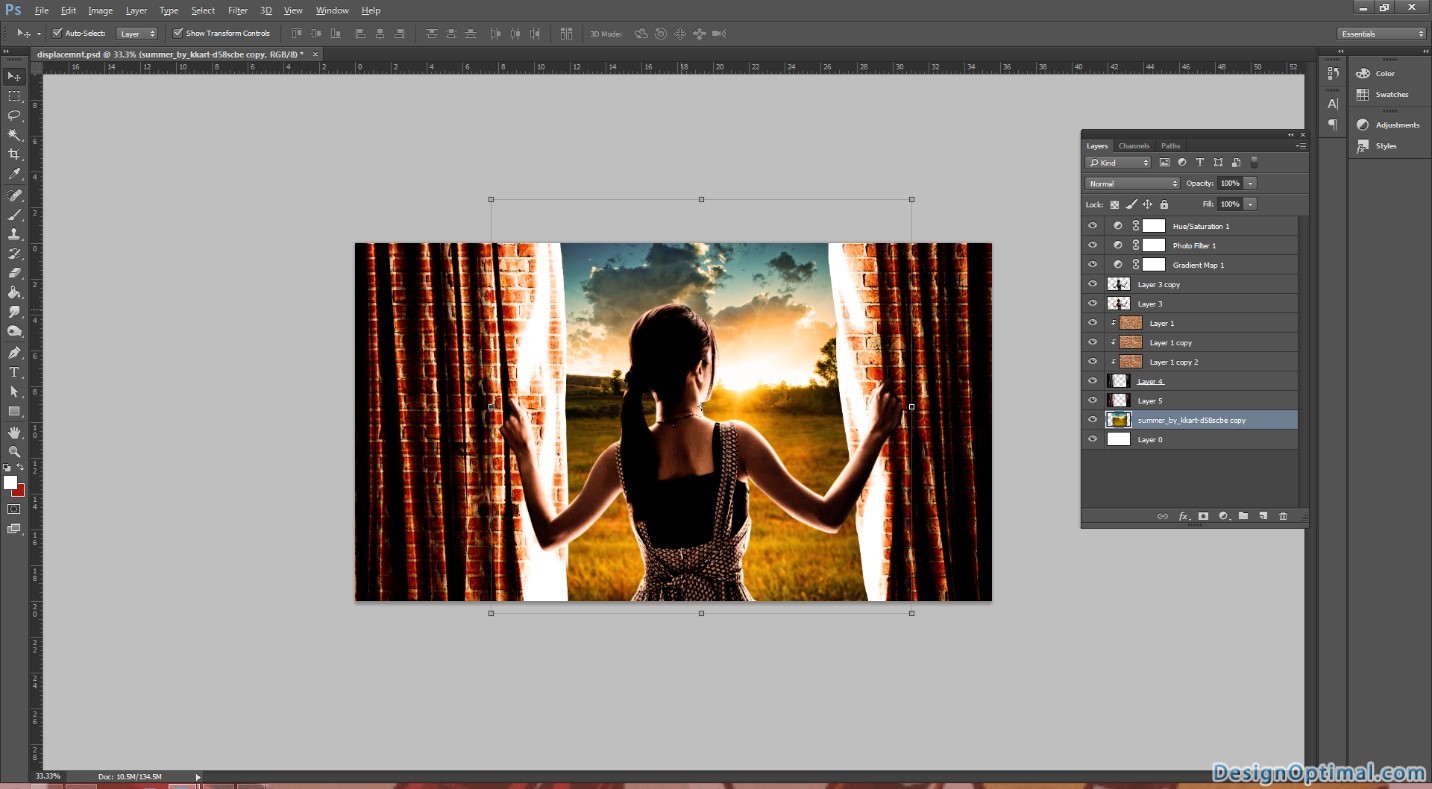The image size is (1432, 789).
Task: Click the create new layer icon
Action: tap(1263, 516)
